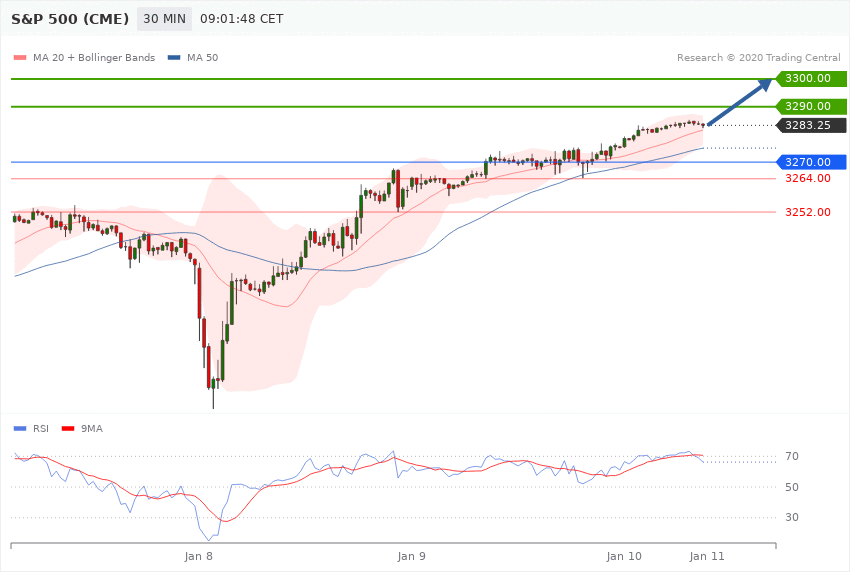Viewport: 850px width, 576px height.
Task: Click the 09:01:48 CET timestamp
Action: [x=242, y=19]
